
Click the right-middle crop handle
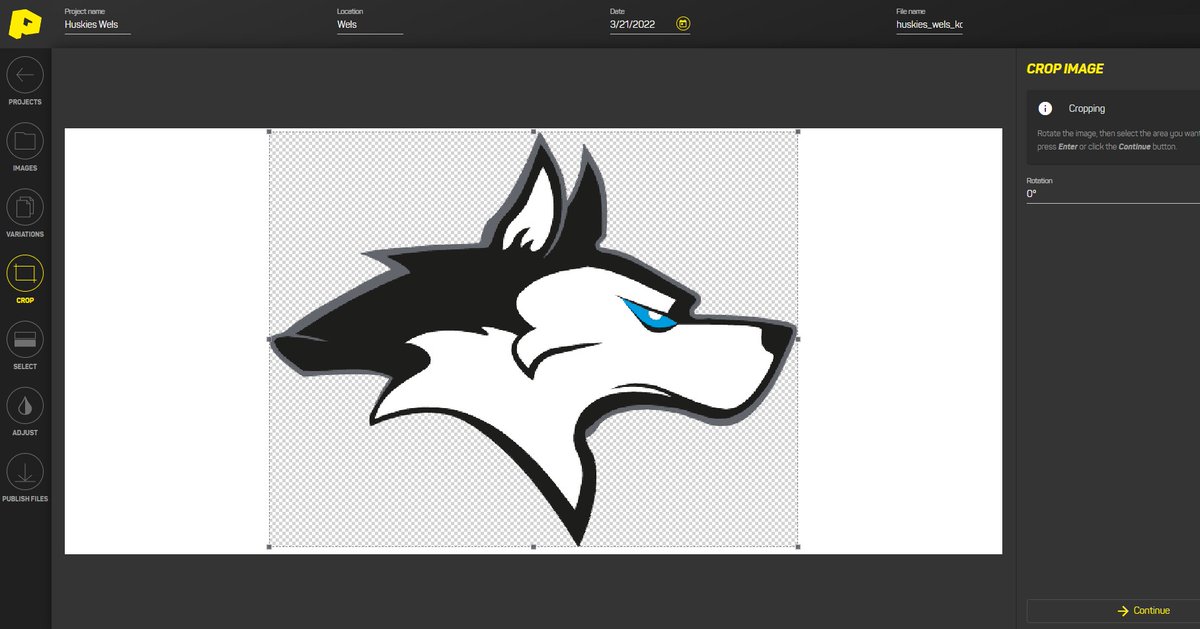coord(797,339)
